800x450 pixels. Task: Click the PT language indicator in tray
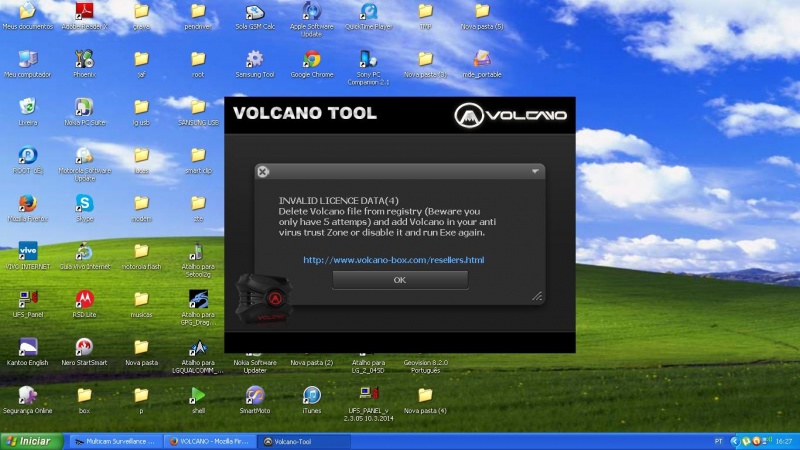[x=718, y=441]
